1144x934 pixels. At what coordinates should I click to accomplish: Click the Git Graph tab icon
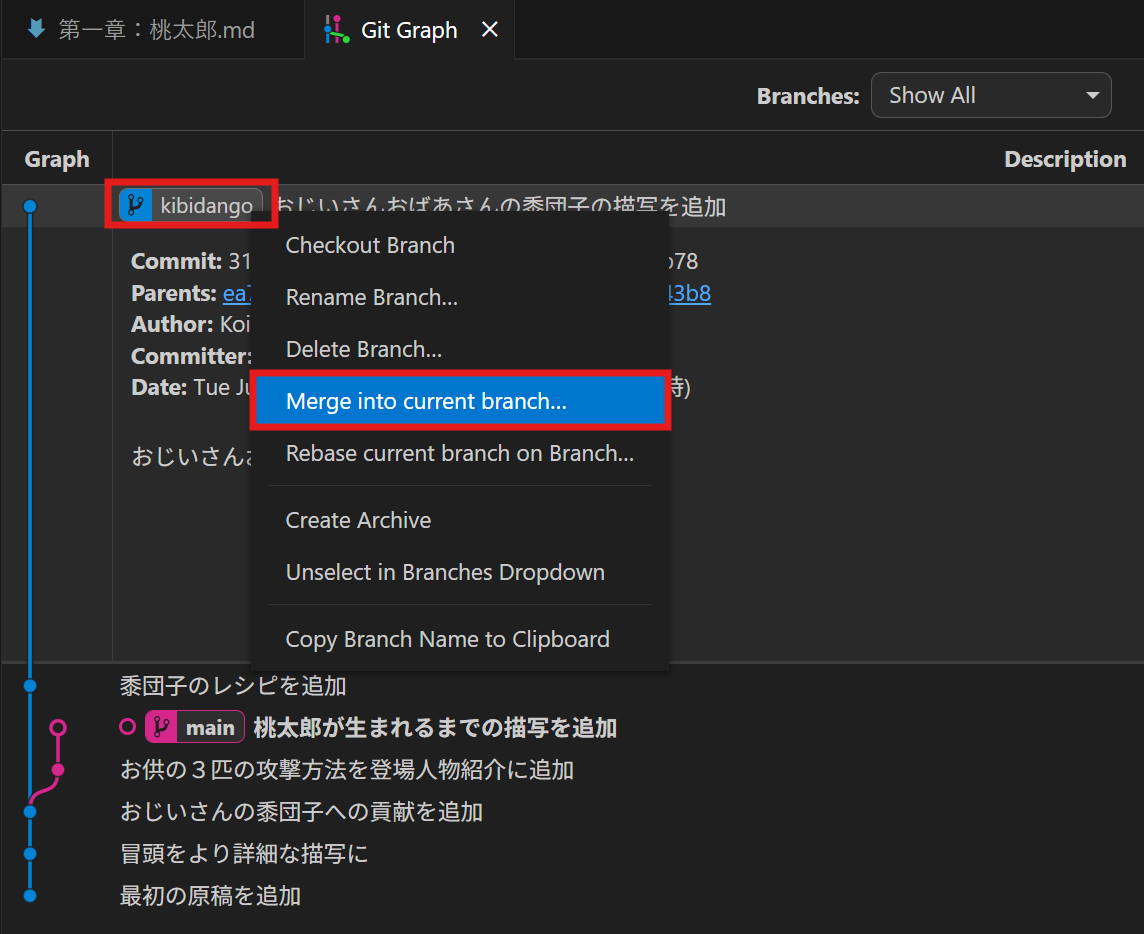tap(336, 30)
